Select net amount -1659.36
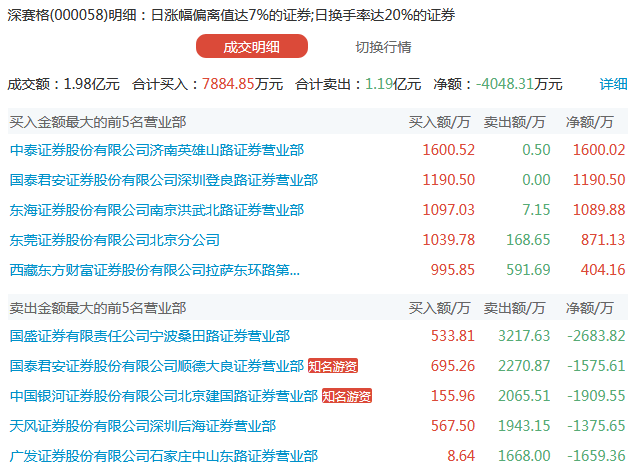This screenshot has width=634, height=468. pyautogui.click(x=596, y=456)
